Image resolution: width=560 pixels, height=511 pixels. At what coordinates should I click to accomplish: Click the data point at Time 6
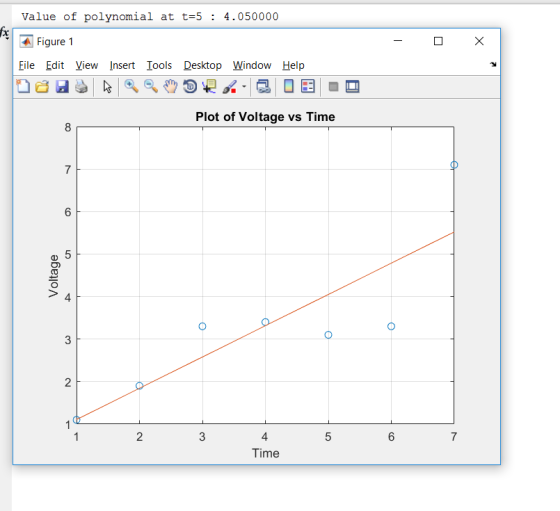click(391, 326)
